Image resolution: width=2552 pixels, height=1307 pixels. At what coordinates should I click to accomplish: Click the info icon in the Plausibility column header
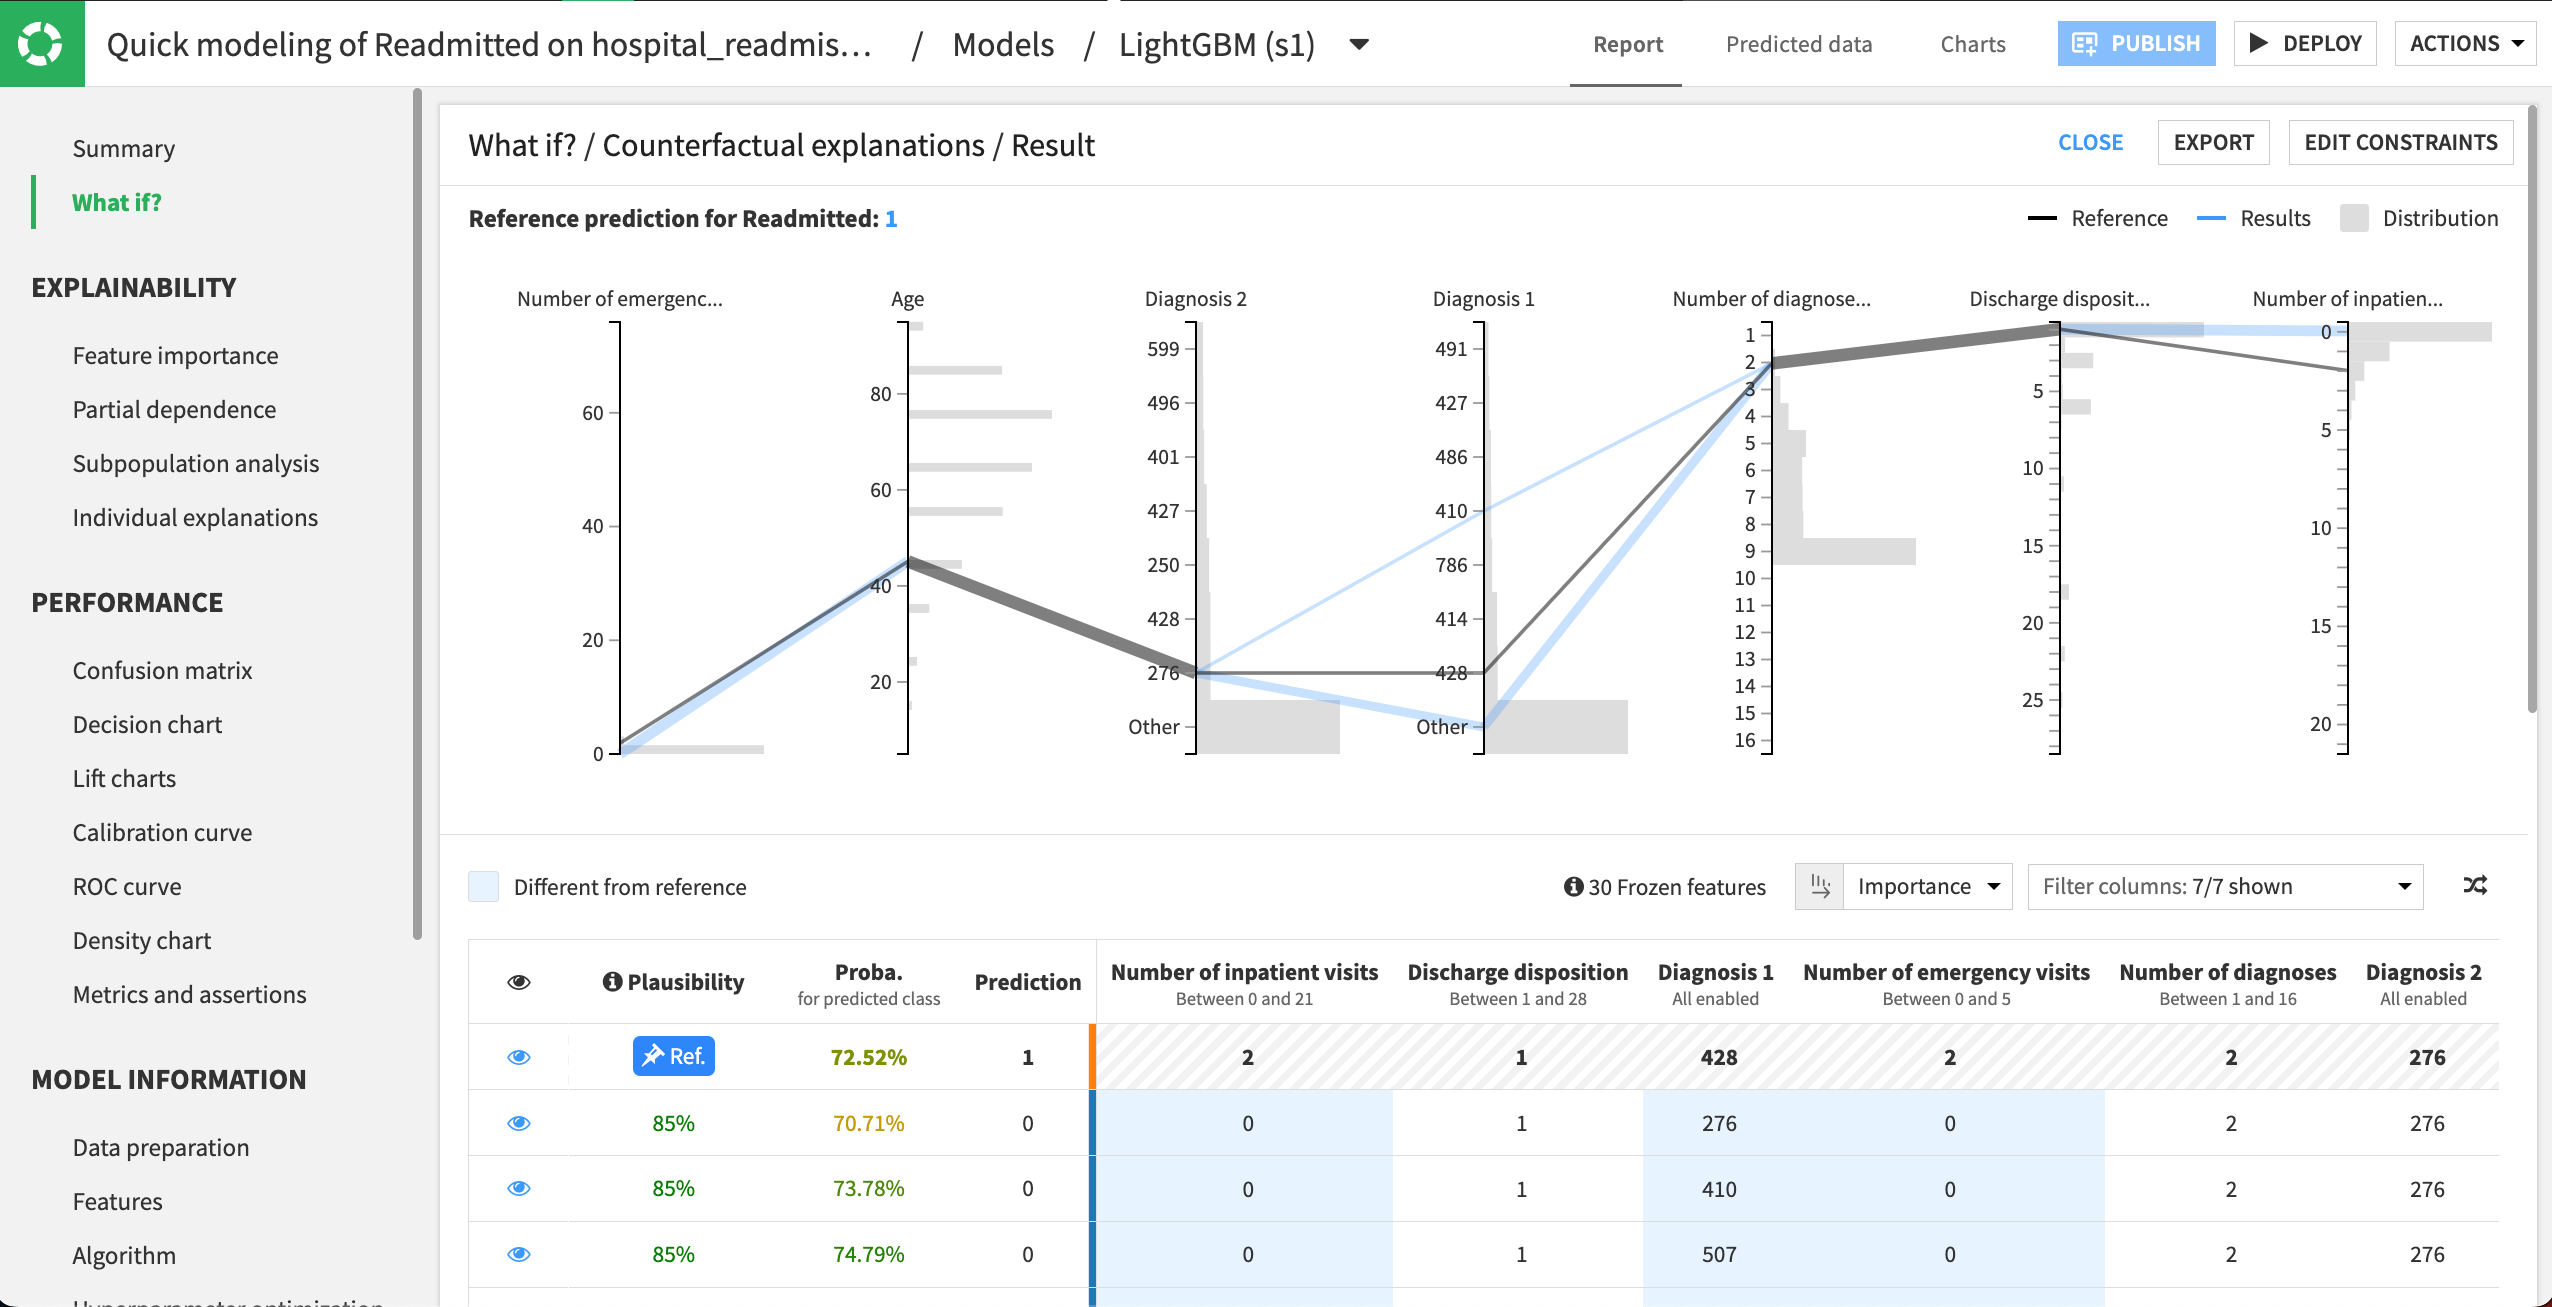coord(613,981)
